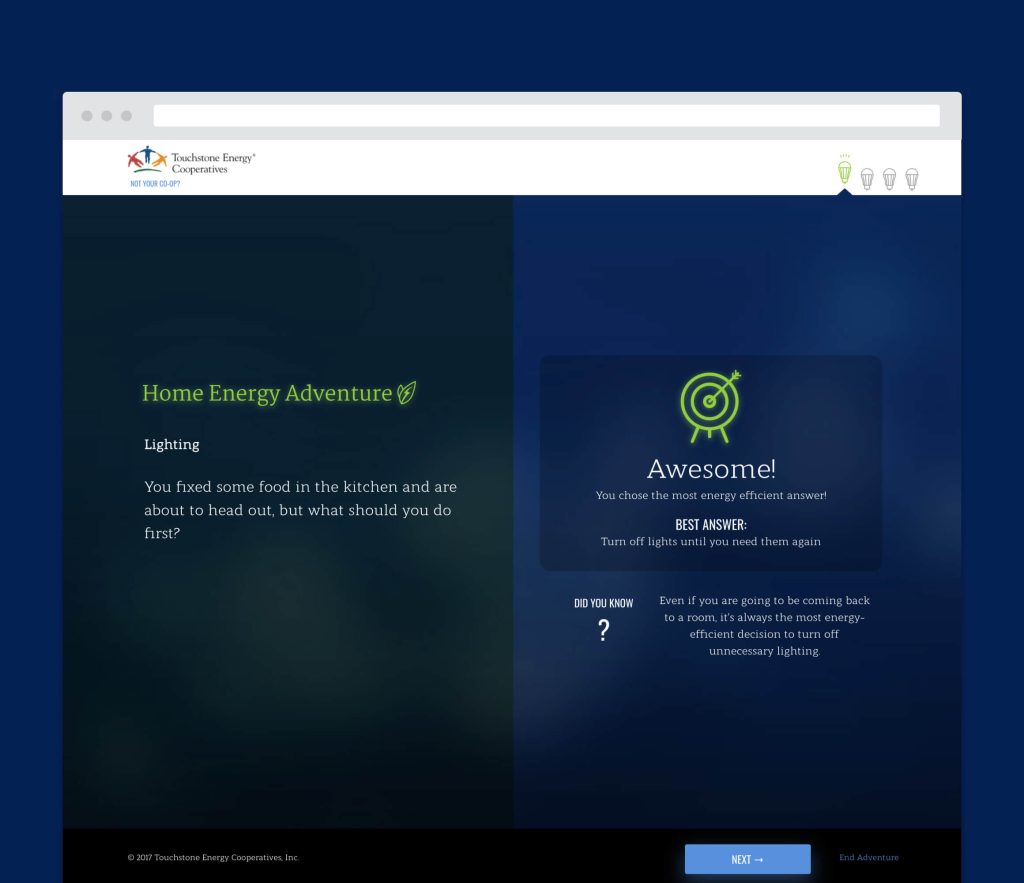Click the "Turn off lights" best answer text

coord(711,542)
